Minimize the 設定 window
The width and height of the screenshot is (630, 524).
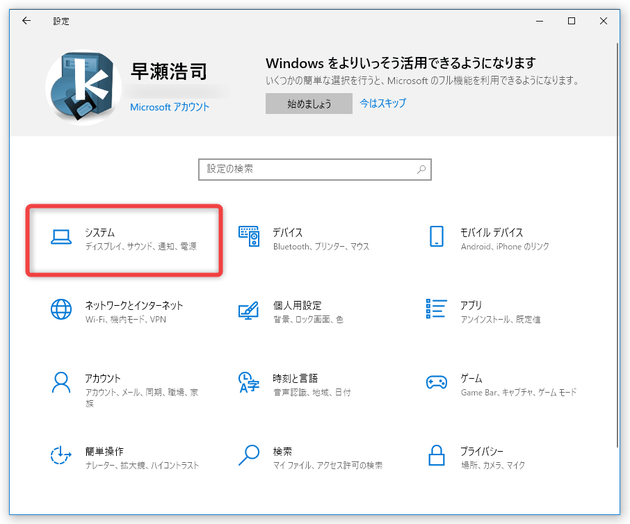pyautogui.click(x=540, y=21)
